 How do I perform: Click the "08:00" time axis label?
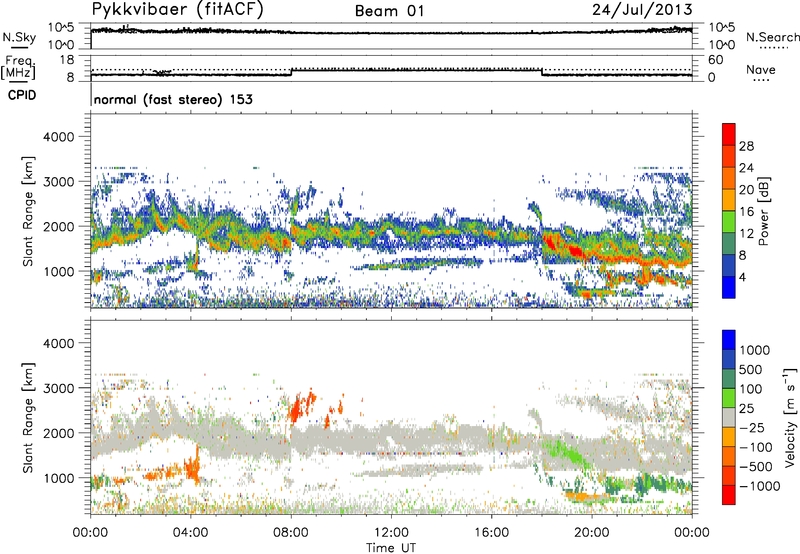[291, 533]
